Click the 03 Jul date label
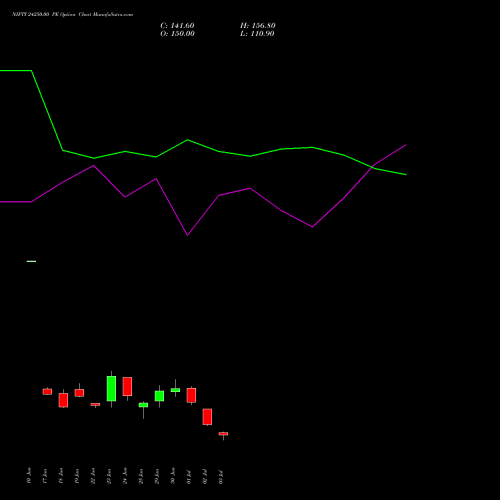This screenshot has width=500, height=500. [x=221, y=477]
